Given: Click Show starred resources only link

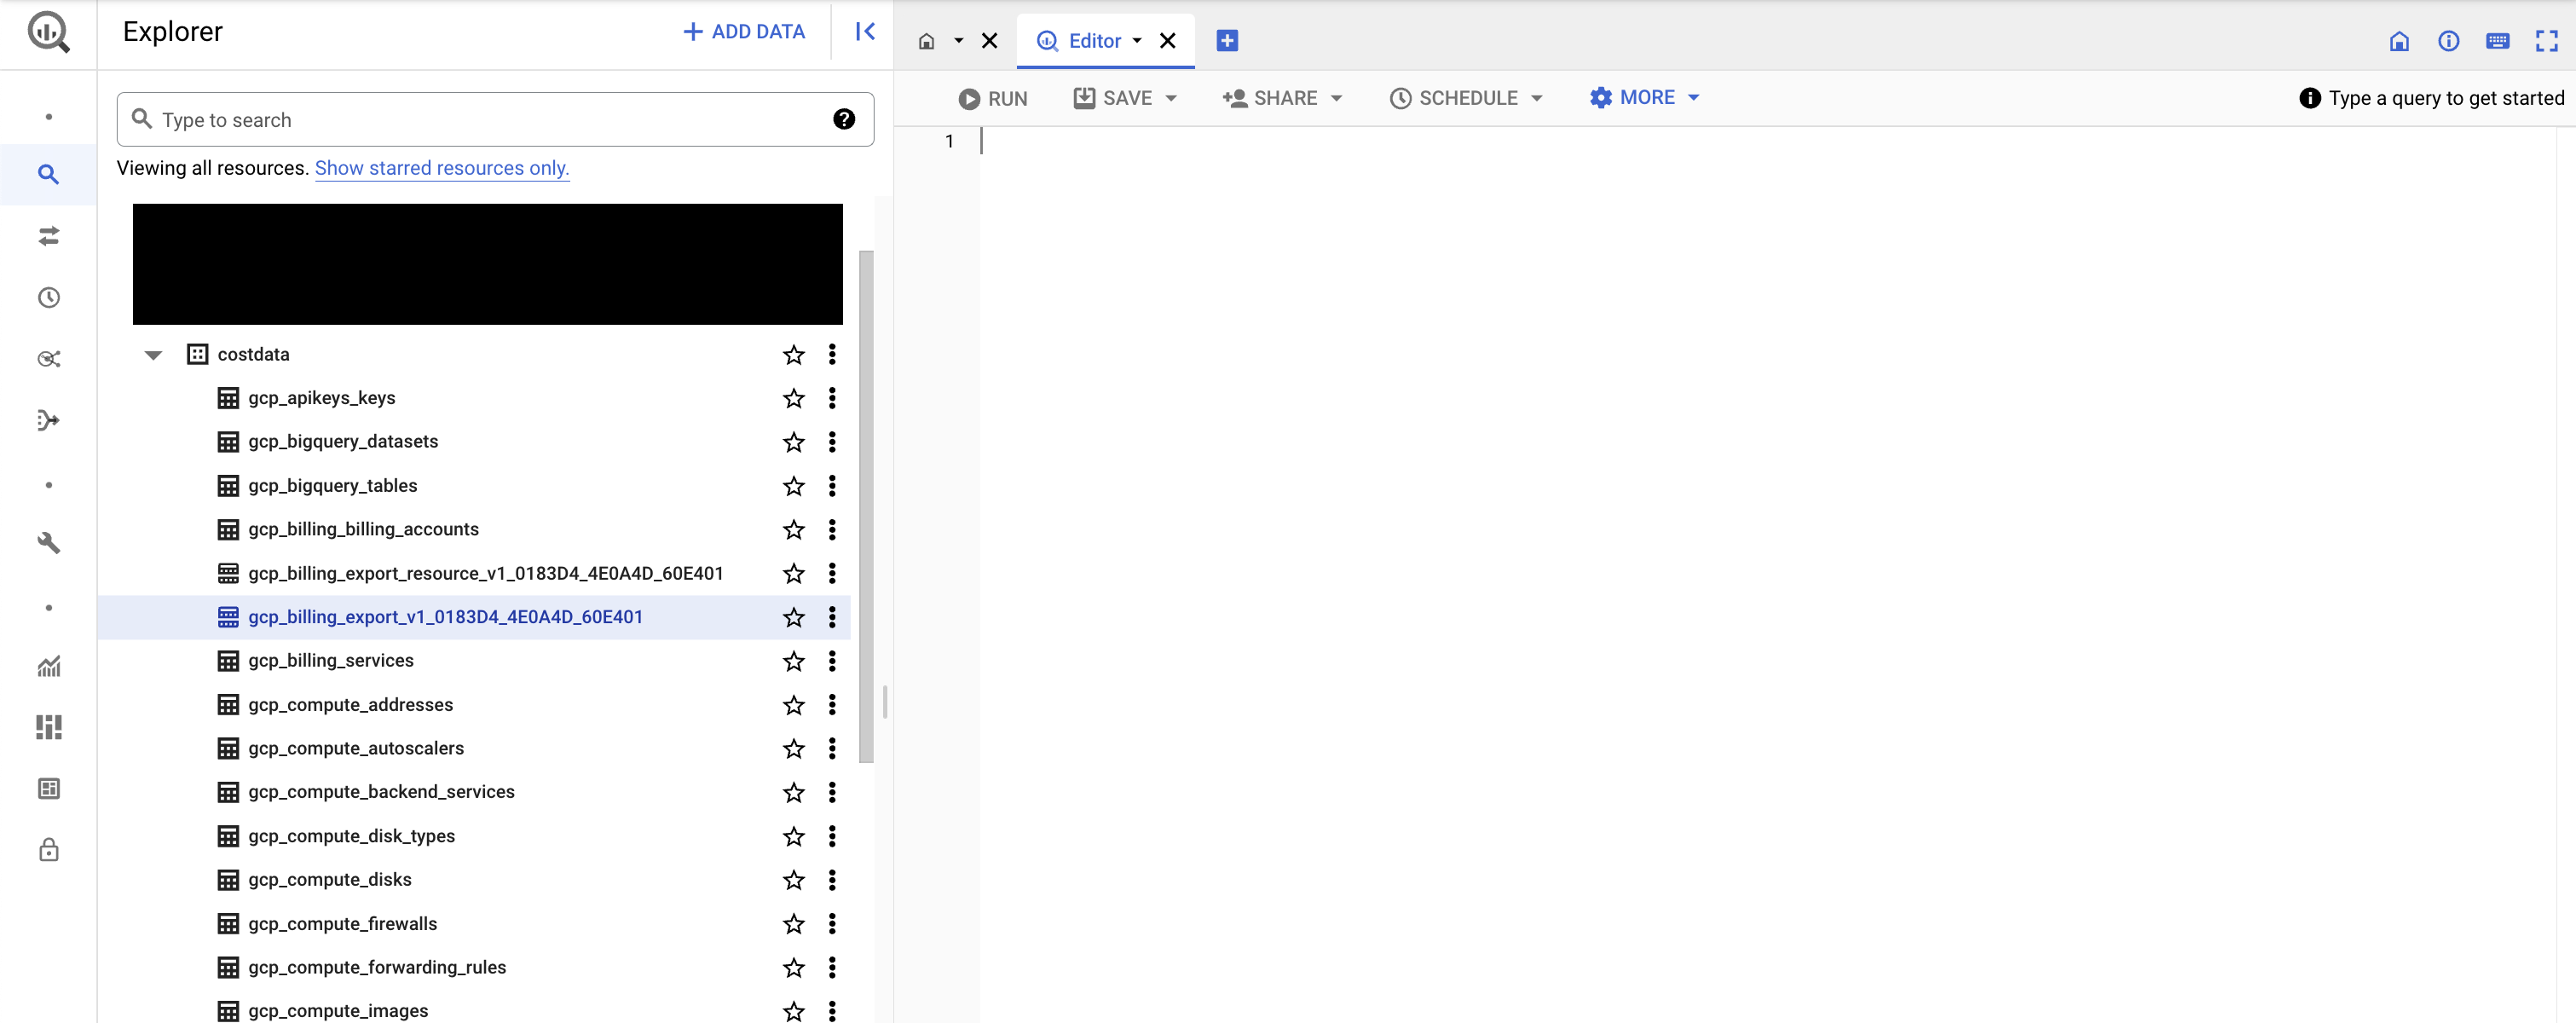Looking at the screenshot, I should (441, 167).
